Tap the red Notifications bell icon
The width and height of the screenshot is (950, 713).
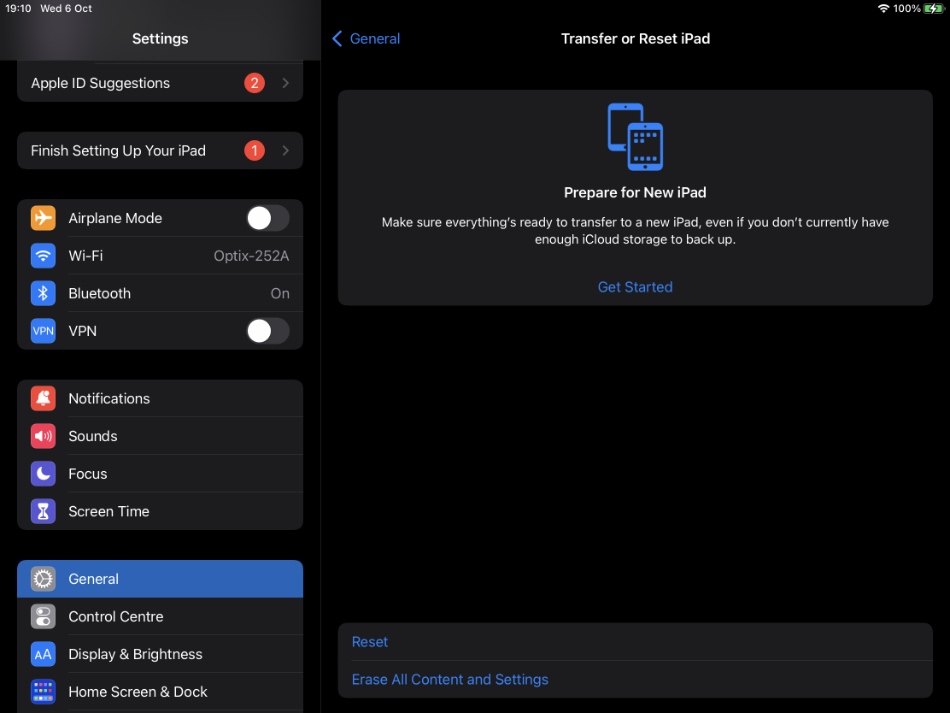(x=43, y=399)
